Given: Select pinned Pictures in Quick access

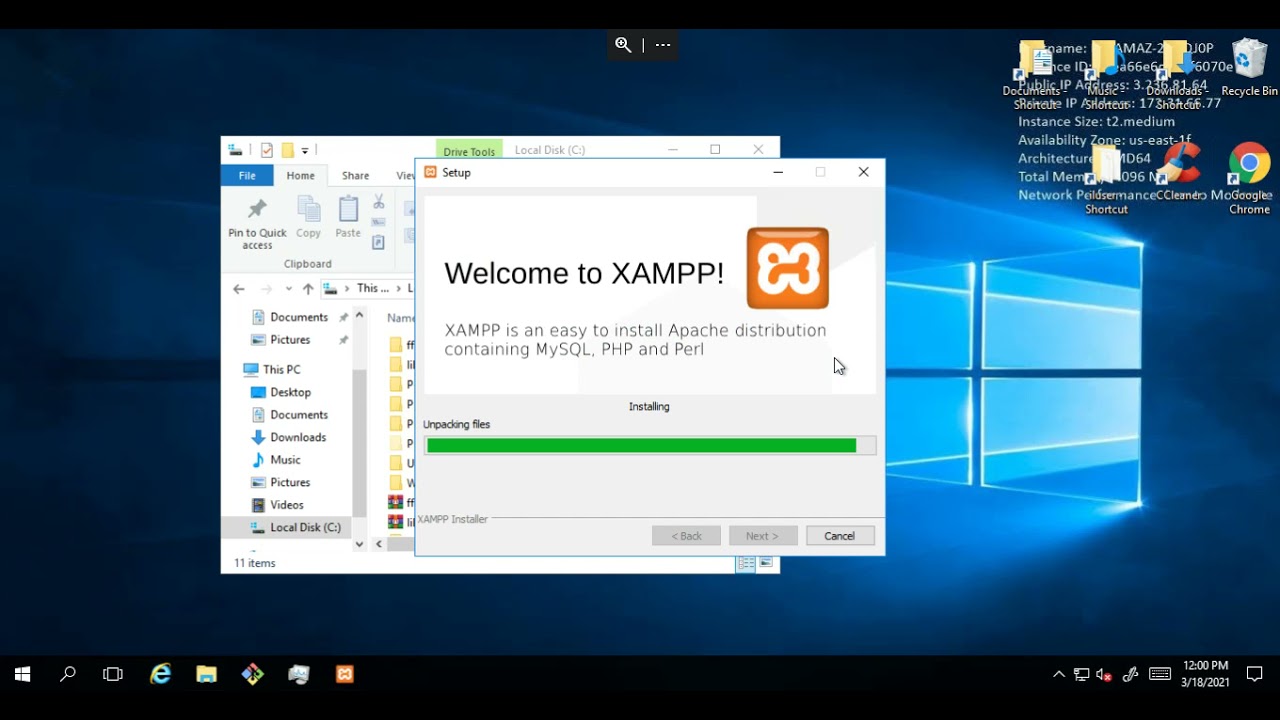Looking at the screenshot, I should (290, 340).
